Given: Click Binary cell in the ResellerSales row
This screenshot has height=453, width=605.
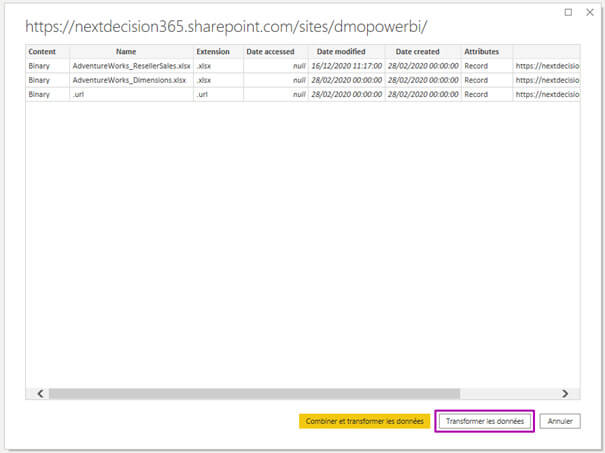Looking at the screenshot, I should [47, 66].
